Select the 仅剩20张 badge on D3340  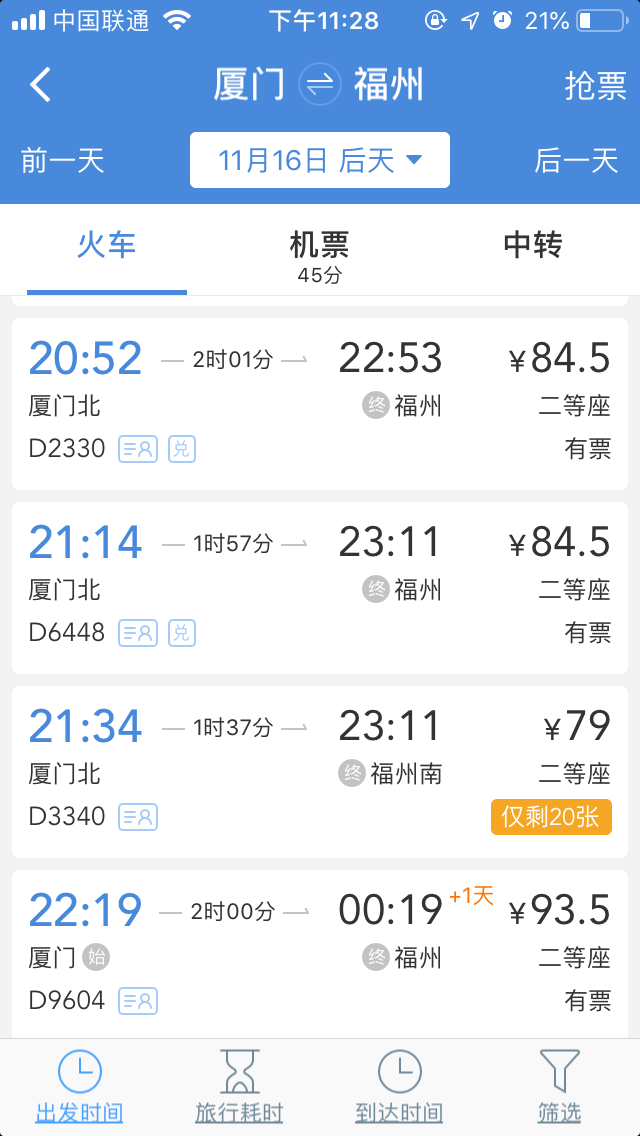click(x=551, y=817)
